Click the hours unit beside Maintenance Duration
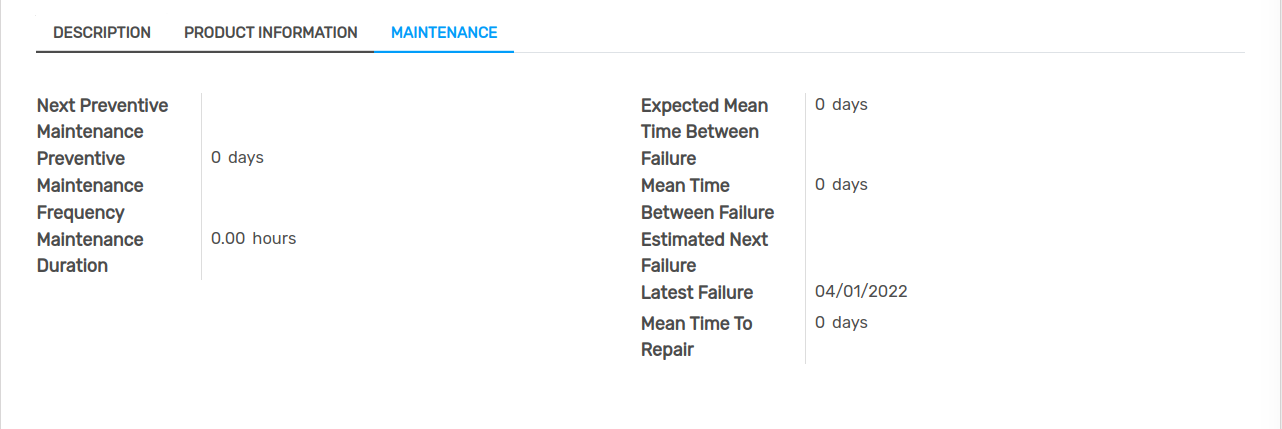Image resolution: width=1282 pixels, height=429 pixels. click(x=274, y=238)
